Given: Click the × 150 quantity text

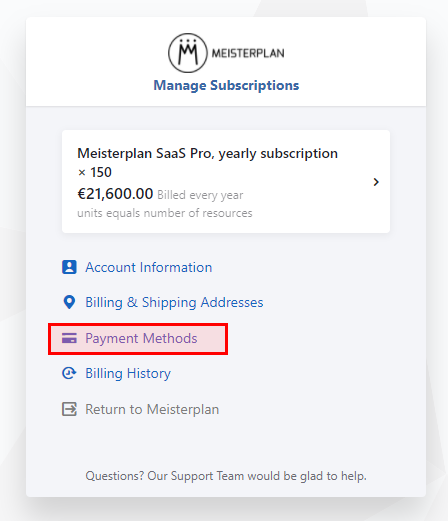Looking at the screenshot, I should pos(94,173).
